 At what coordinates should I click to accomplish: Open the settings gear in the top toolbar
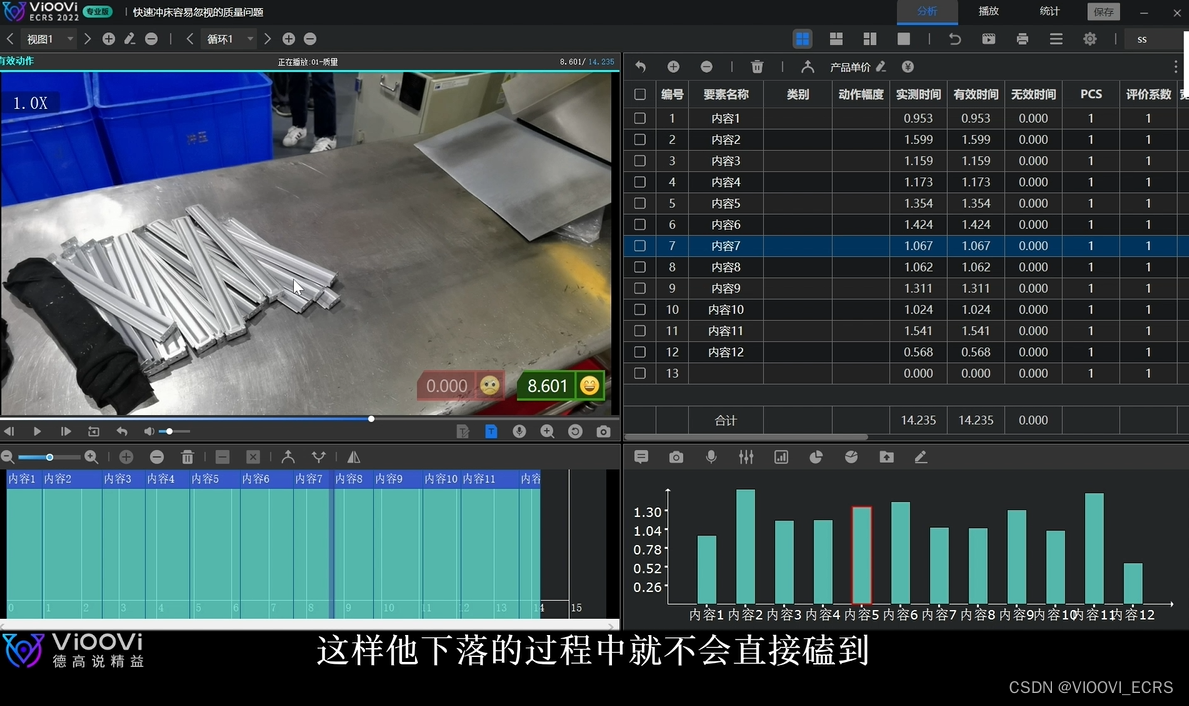pyautogui.click(x=1092, y=38)
